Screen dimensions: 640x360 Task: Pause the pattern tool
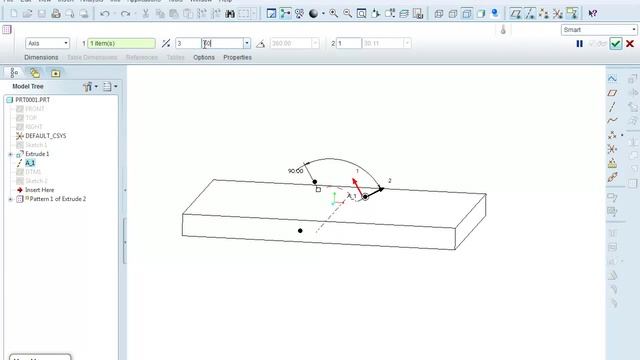(x=579, y=43)
